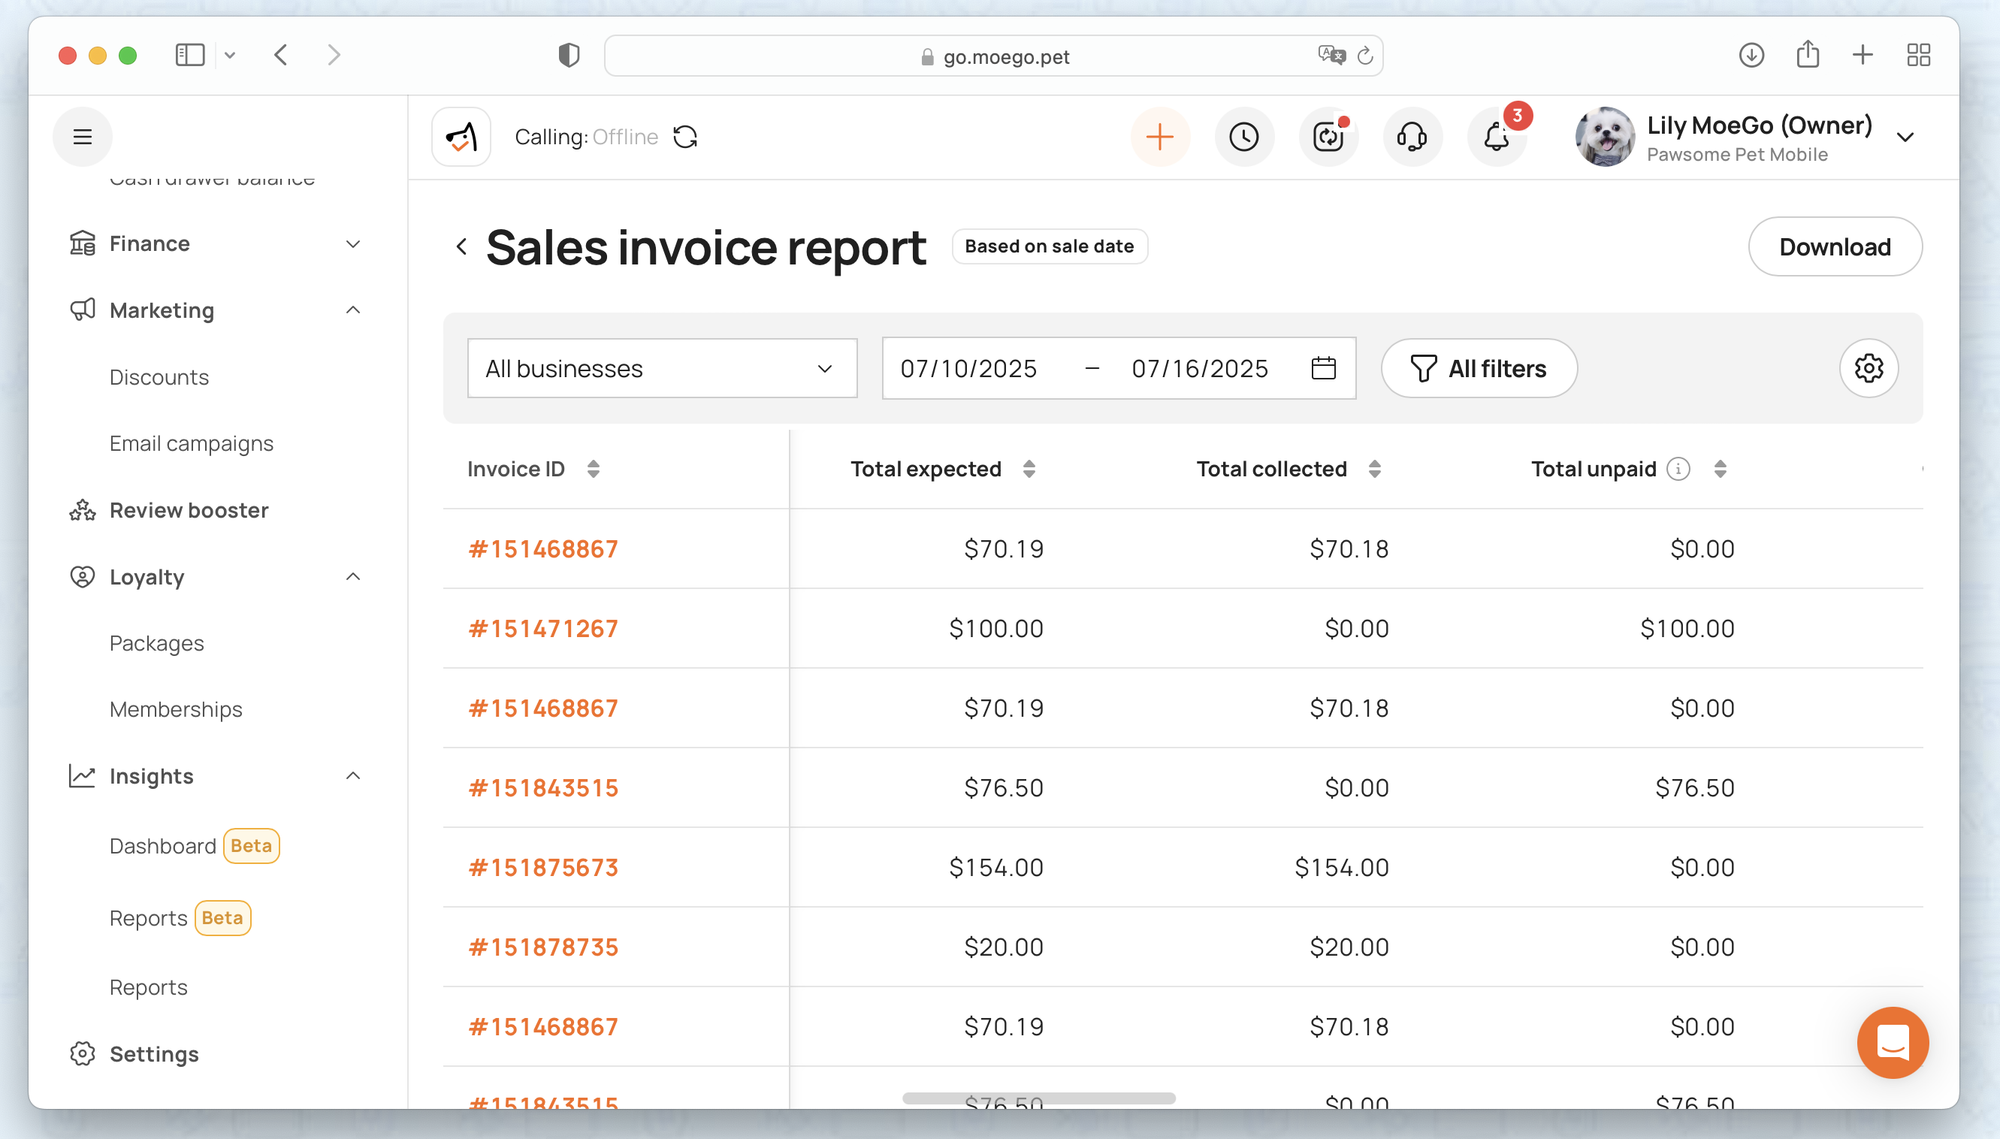The width and height of the screenshot is (2000, 1139).
Task: Click the table settings gear icon
Action: [1868, 368]
